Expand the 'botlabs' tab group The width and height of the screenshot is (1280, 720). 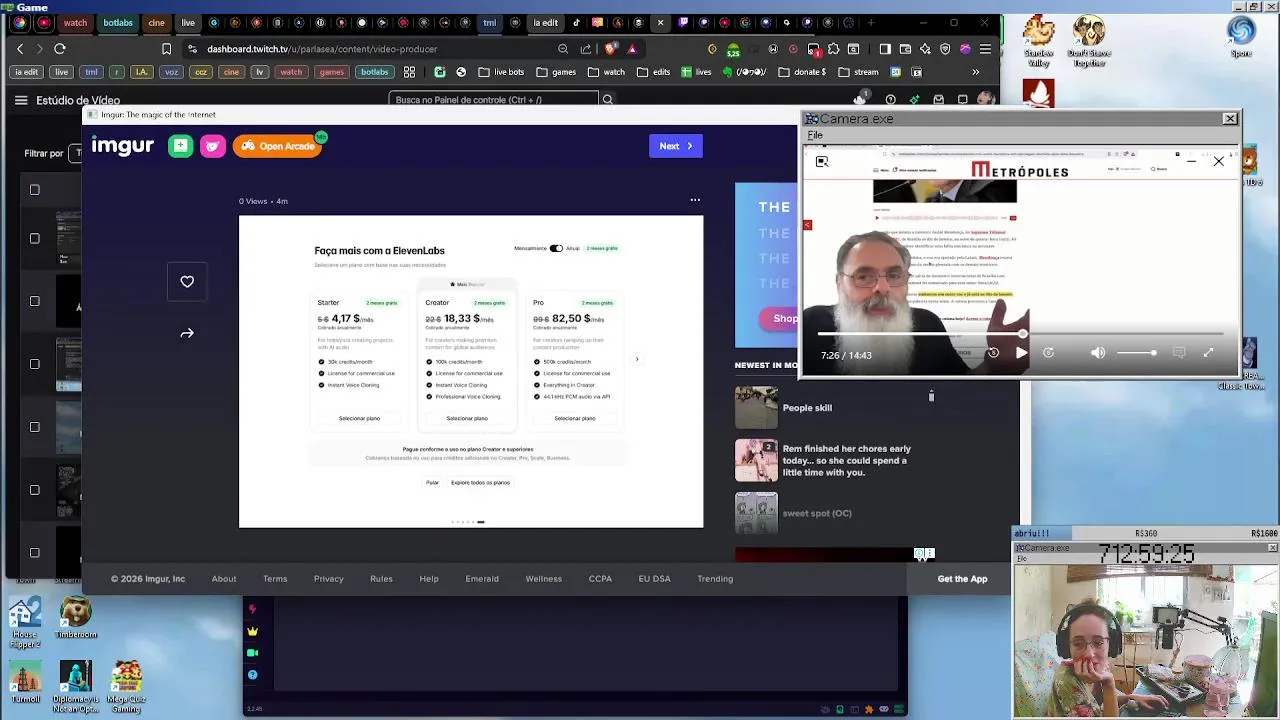118,23
